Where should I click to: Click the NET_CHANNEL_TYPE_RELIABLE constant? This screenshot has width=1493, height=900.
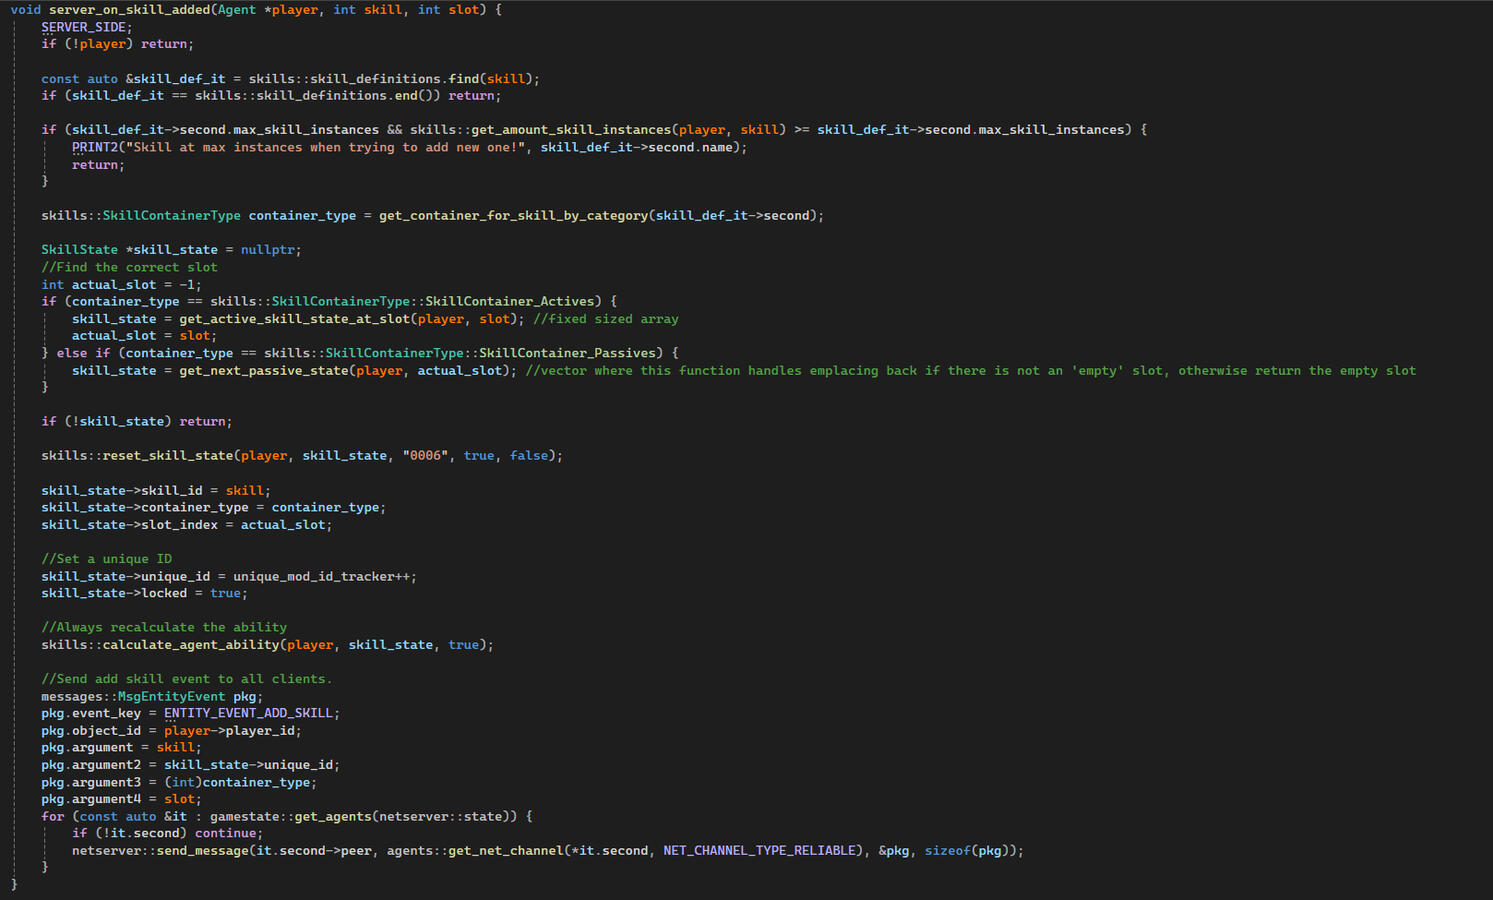760,851
